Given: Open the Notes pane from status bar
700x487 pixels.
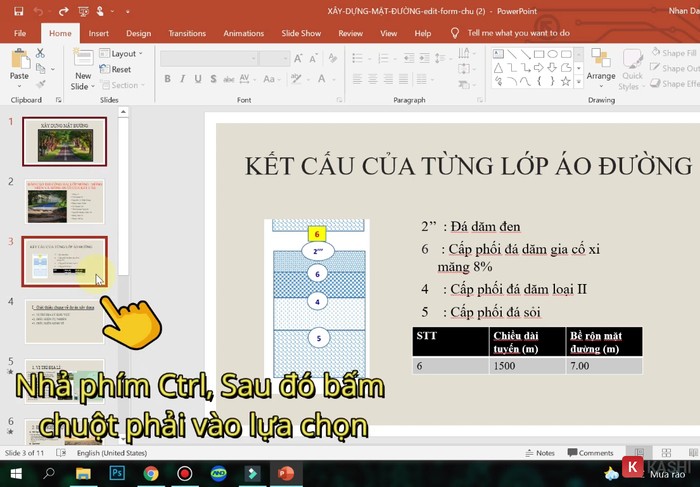Looking at the screenshot, I should tap(540, 453).
